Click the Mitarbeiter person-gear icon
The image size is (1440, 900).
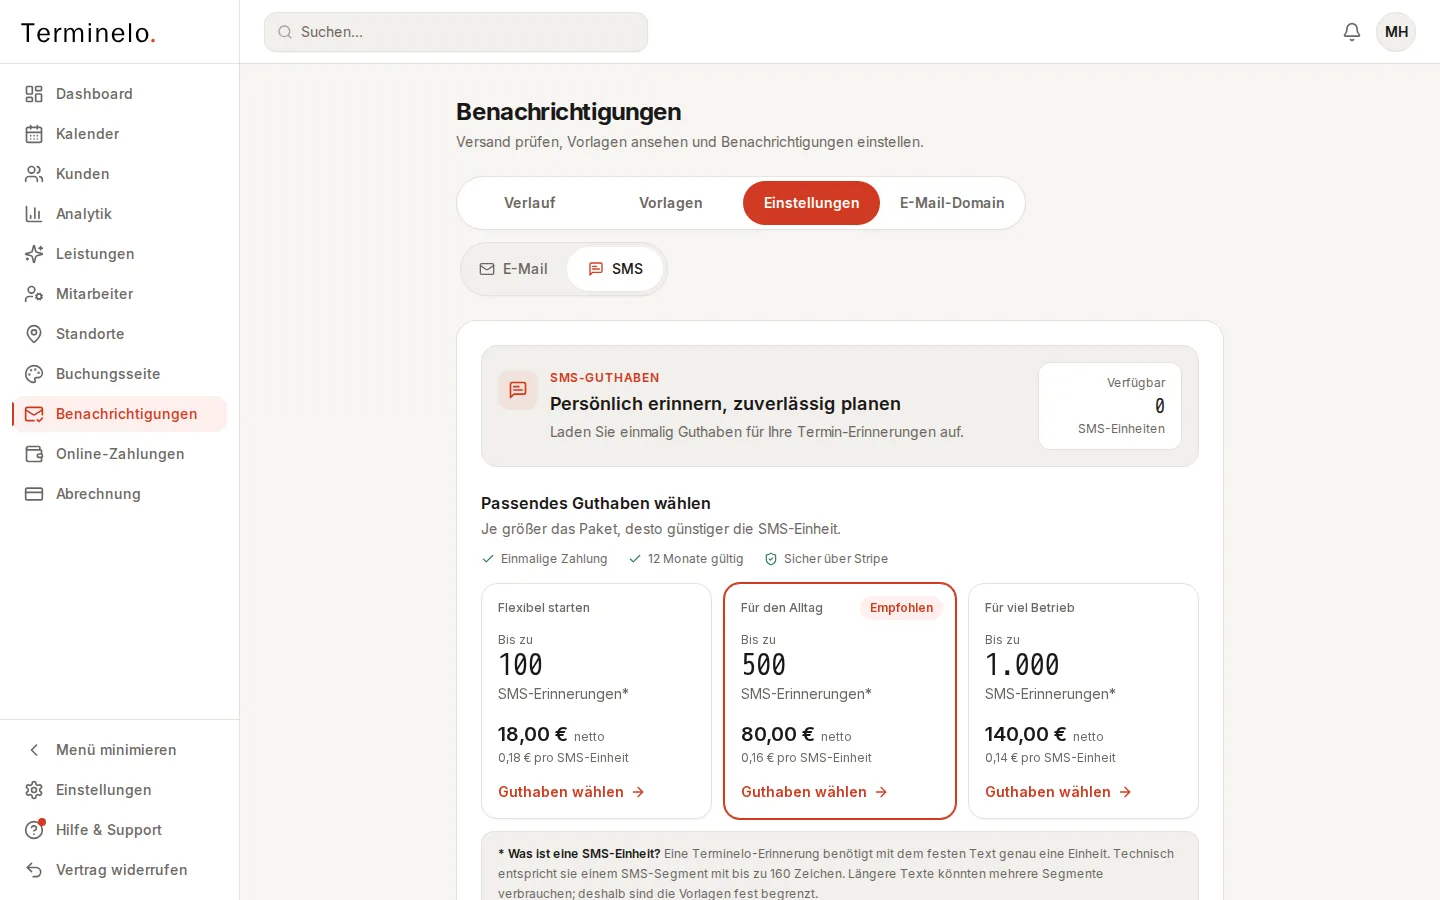34,294
